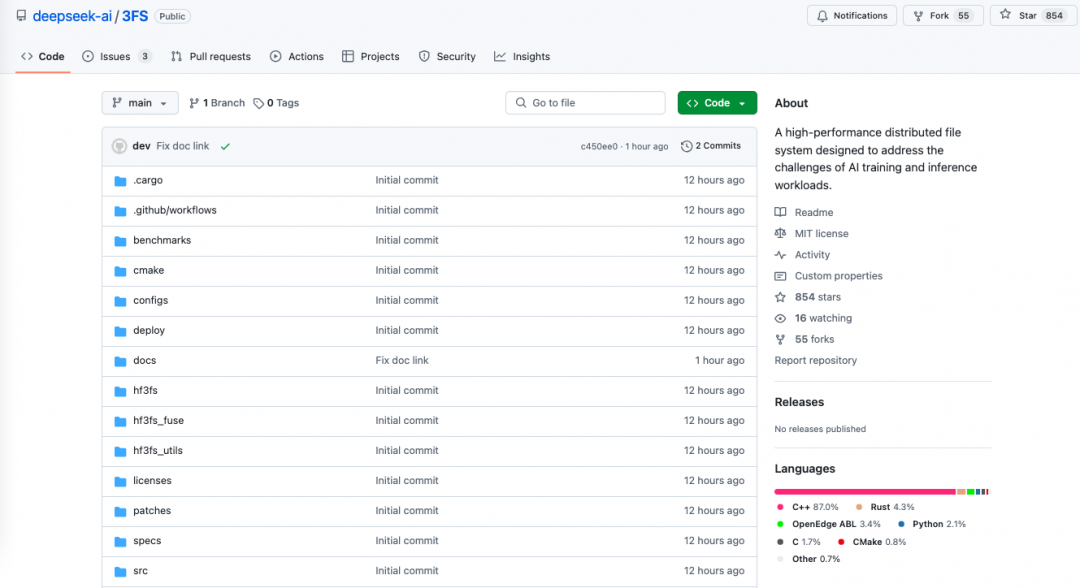Click the Tags icon link
Image resolution: width=1080 pixels, height=588 pixels.
[258, 103]
